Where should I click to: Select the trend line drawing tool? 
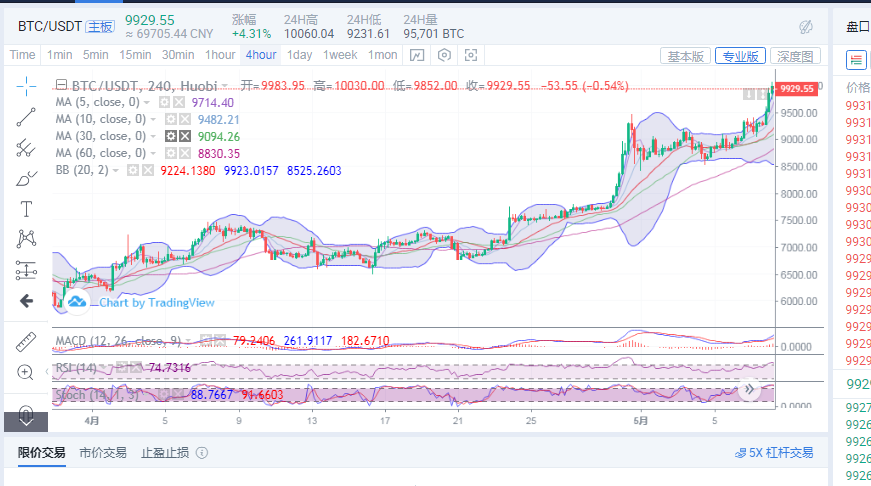pos(26,117)
